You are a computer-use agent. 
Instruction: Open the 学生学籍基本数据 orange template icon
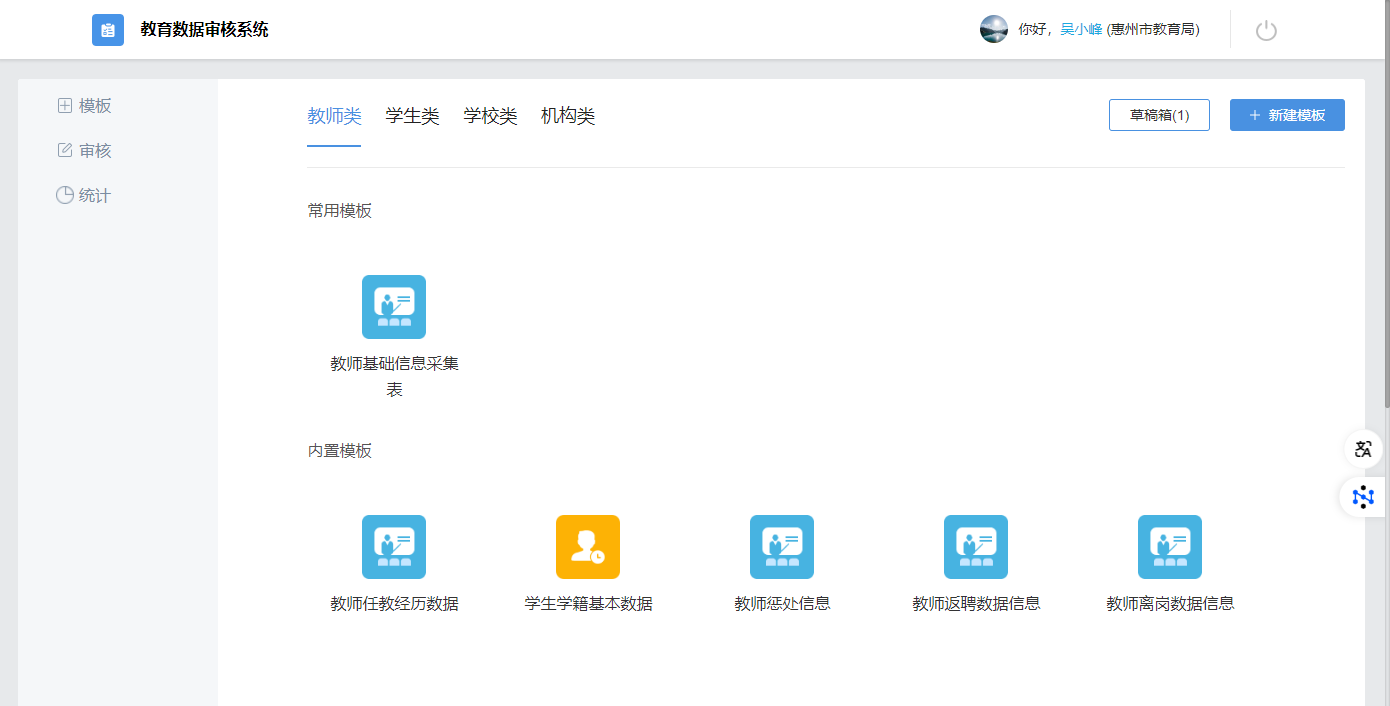click(588, 547)
